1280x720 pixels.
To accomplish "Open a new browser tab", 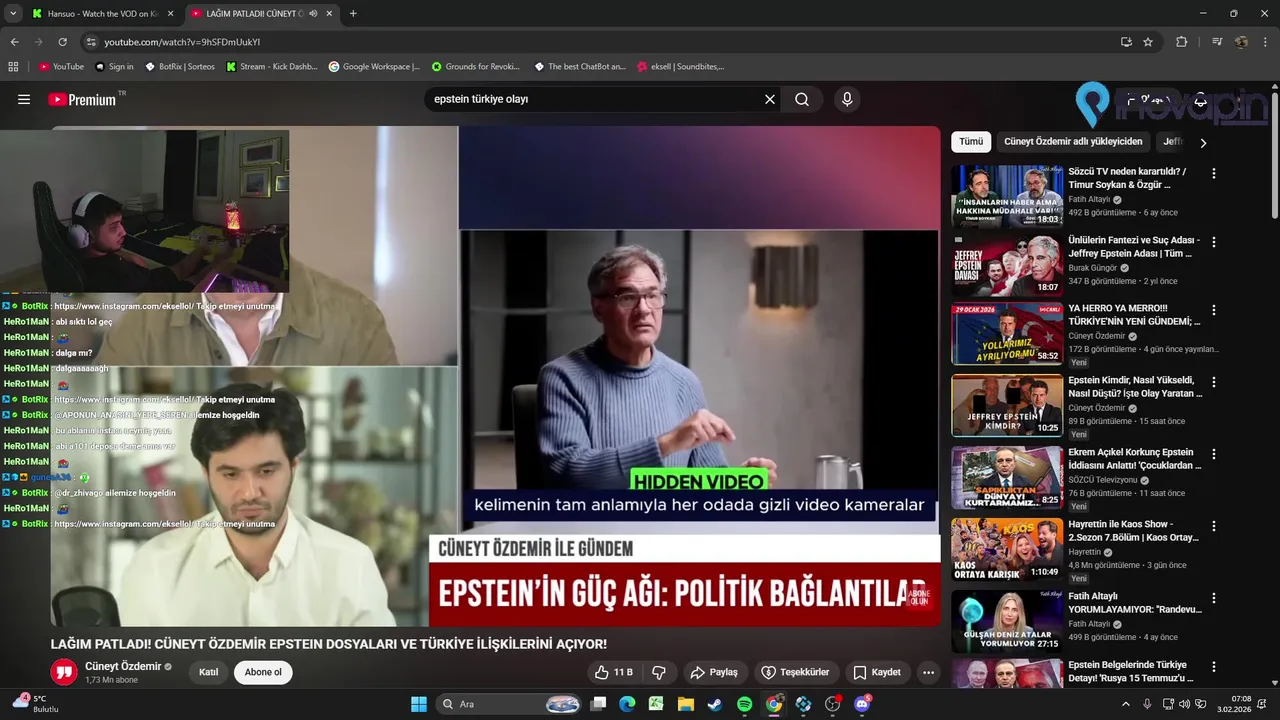I will pyautogui.click(x=353, y=14).
